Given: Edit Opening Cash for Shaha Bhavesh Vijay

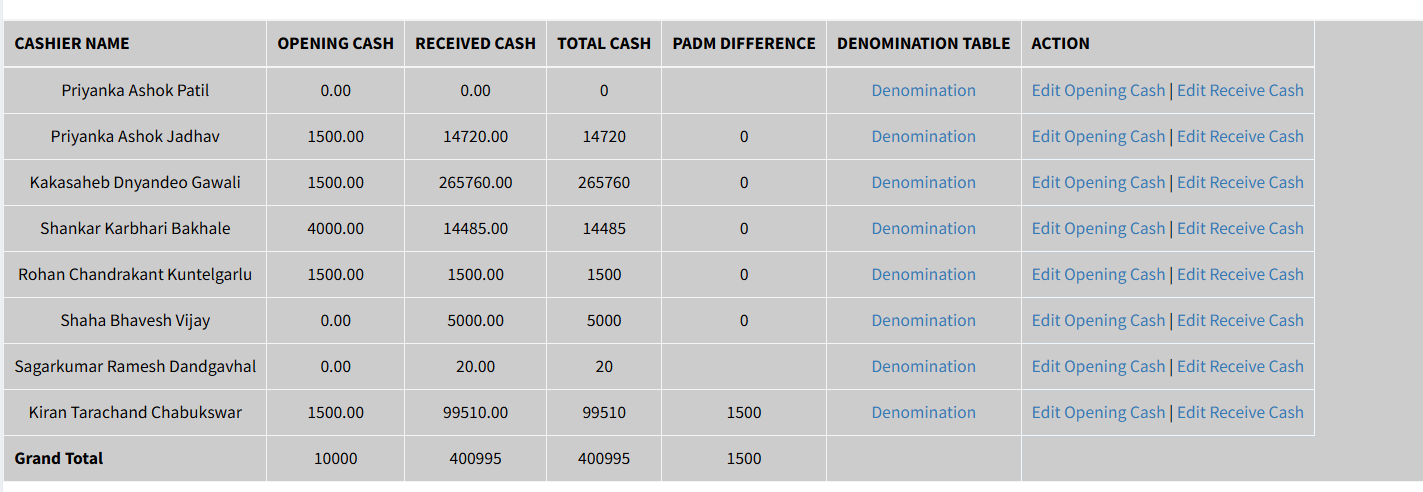Looking at the screenshot, I should (1098, 320).
